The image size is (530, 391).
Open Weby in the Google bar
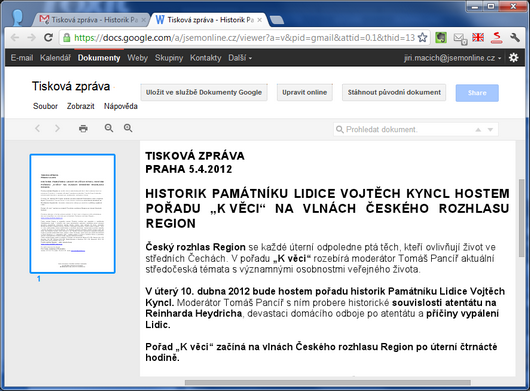pyautogui.click(x=138, y=58)
